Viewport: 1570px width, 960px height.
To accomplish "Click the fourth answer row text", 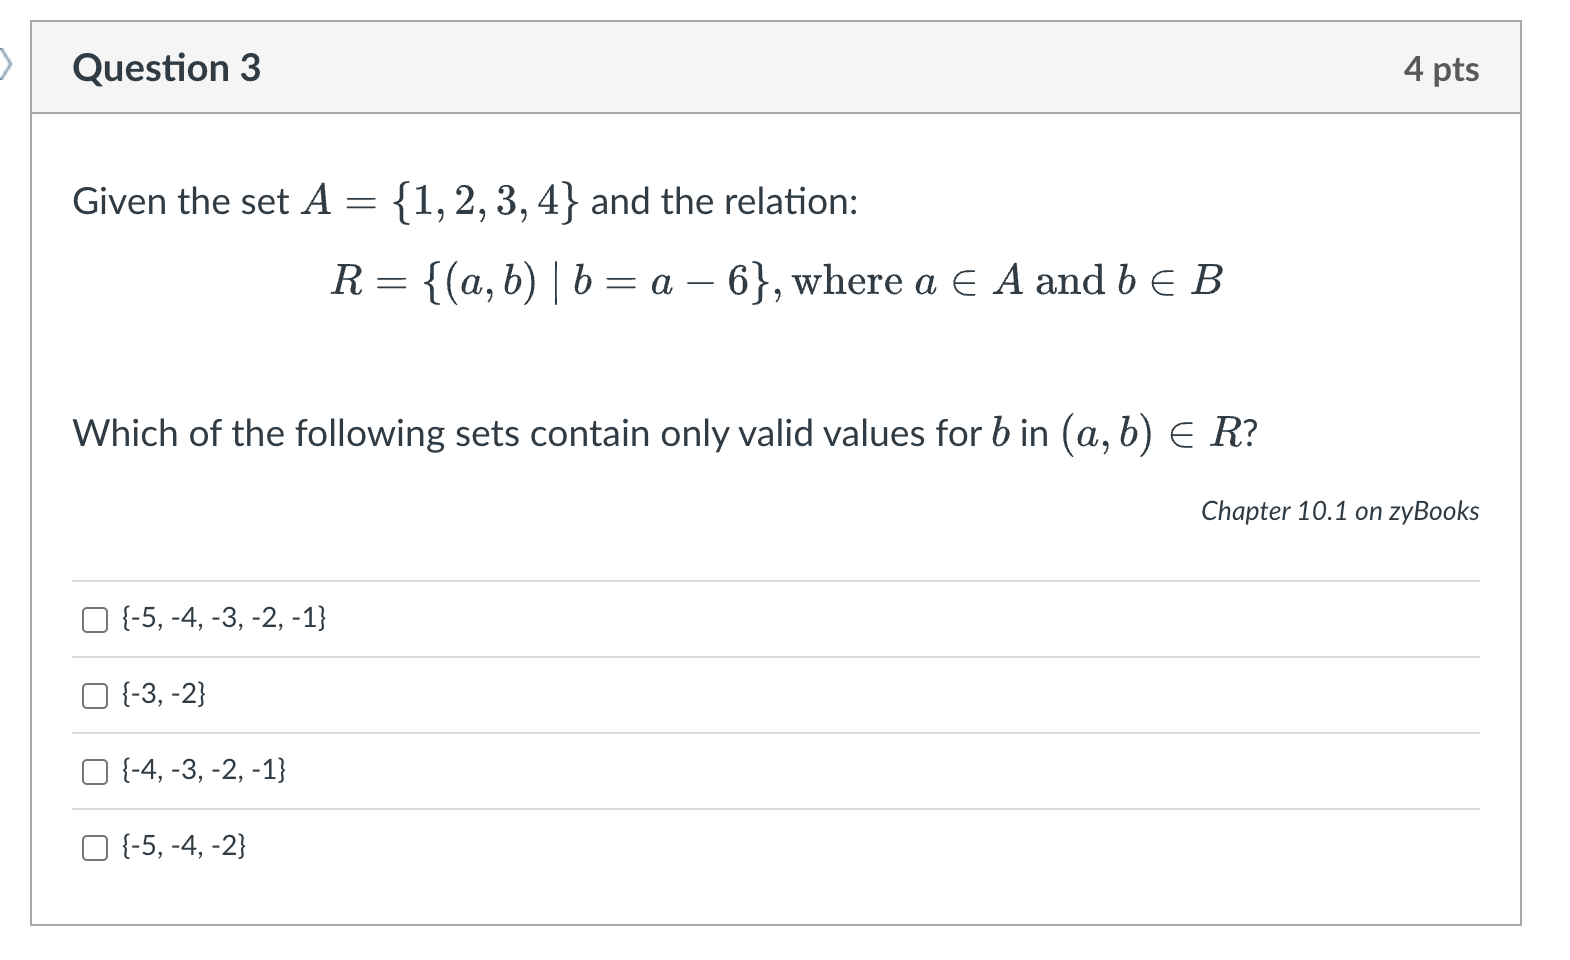I will 182,846.
